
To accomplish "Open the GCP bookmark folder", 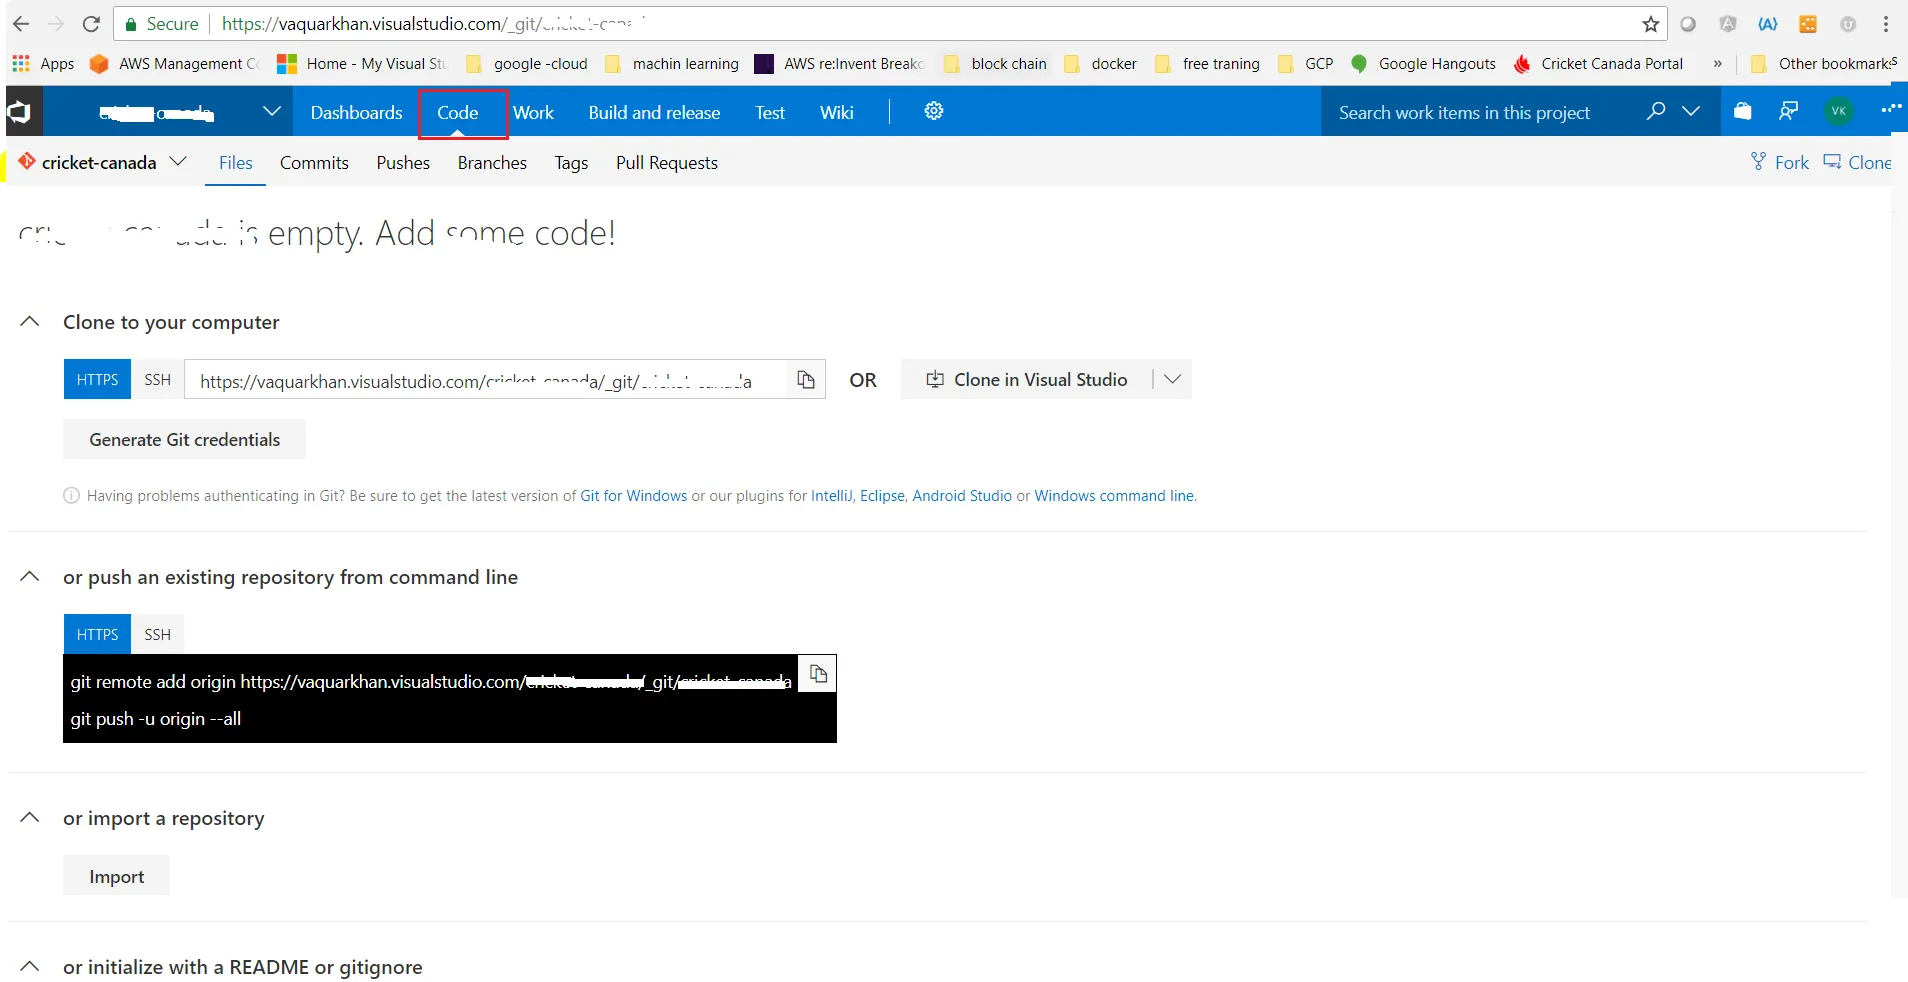I will [1306, 64].
